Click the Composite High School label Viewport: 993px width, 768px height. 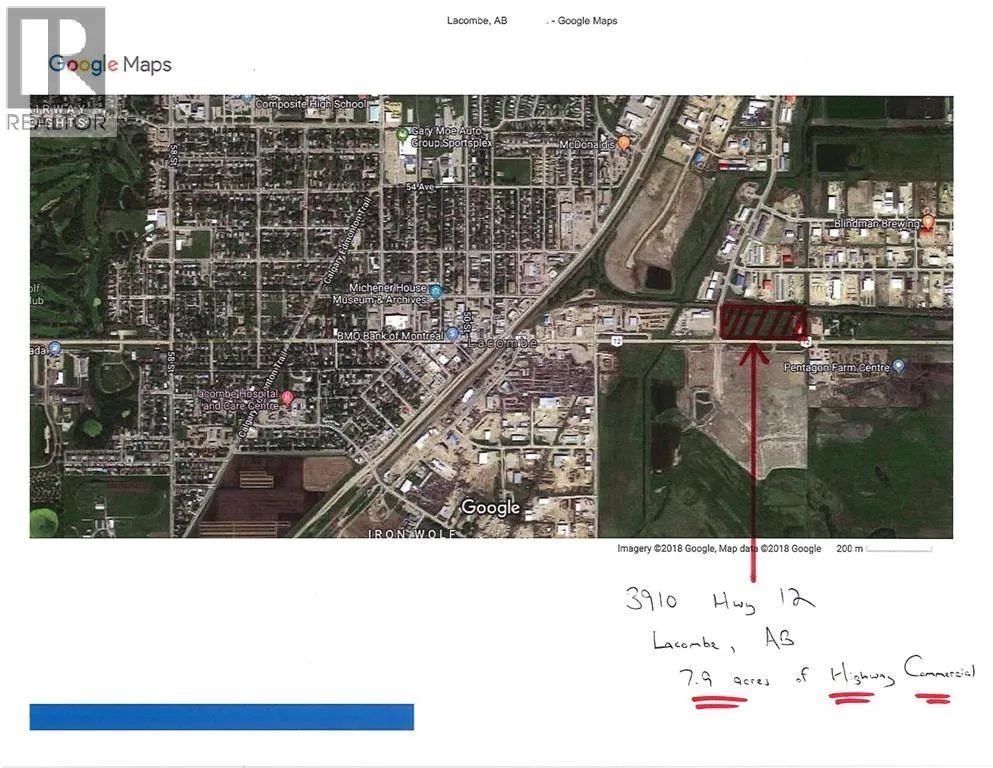point(310,103)
